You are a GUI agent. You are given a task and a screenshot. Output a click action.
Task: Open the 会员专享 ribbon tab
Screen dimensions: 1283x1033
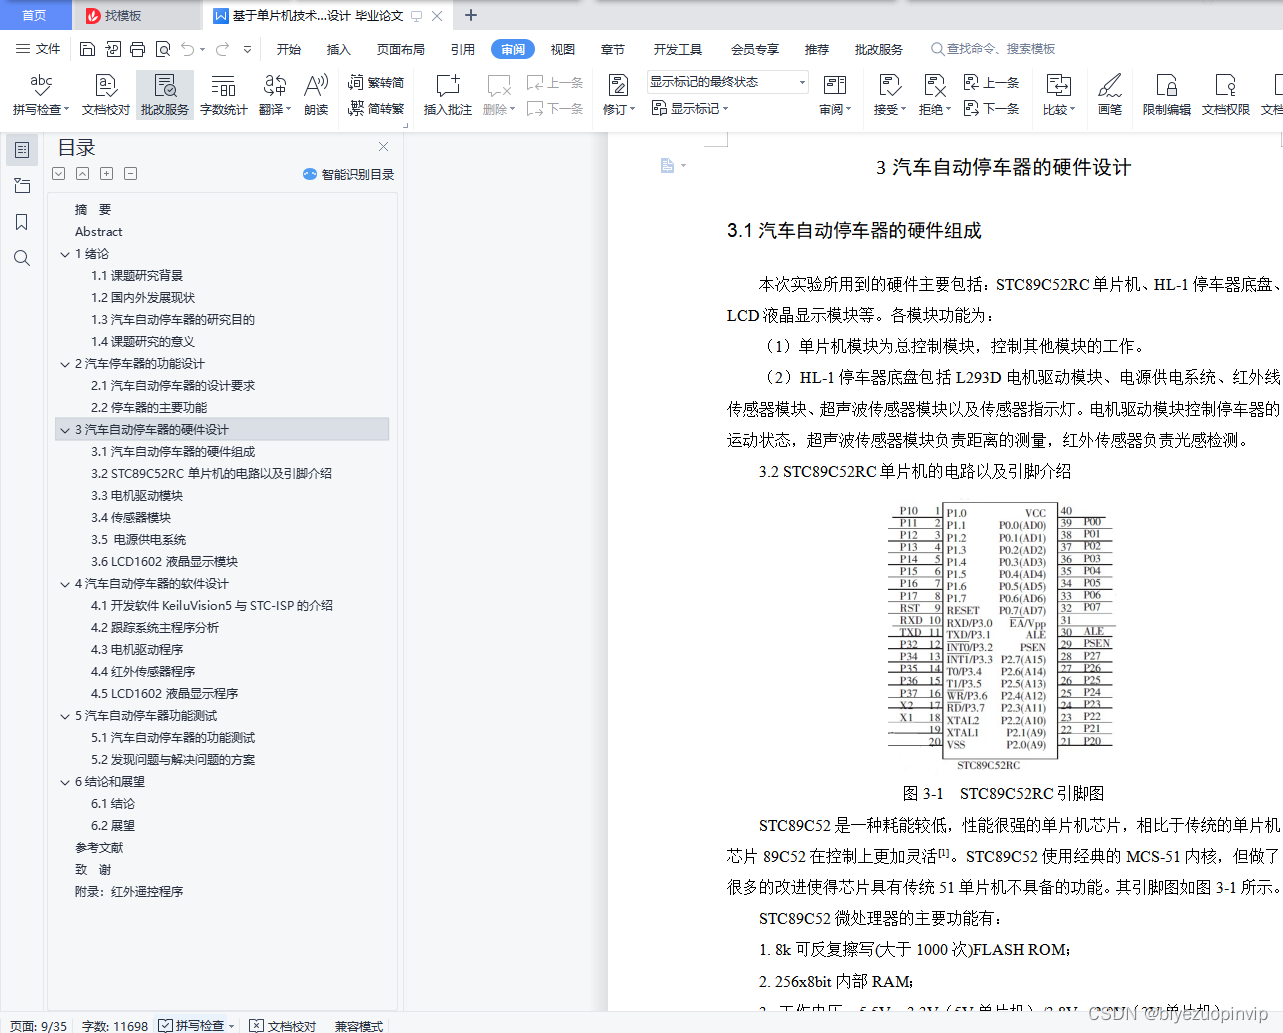[755, 49]
